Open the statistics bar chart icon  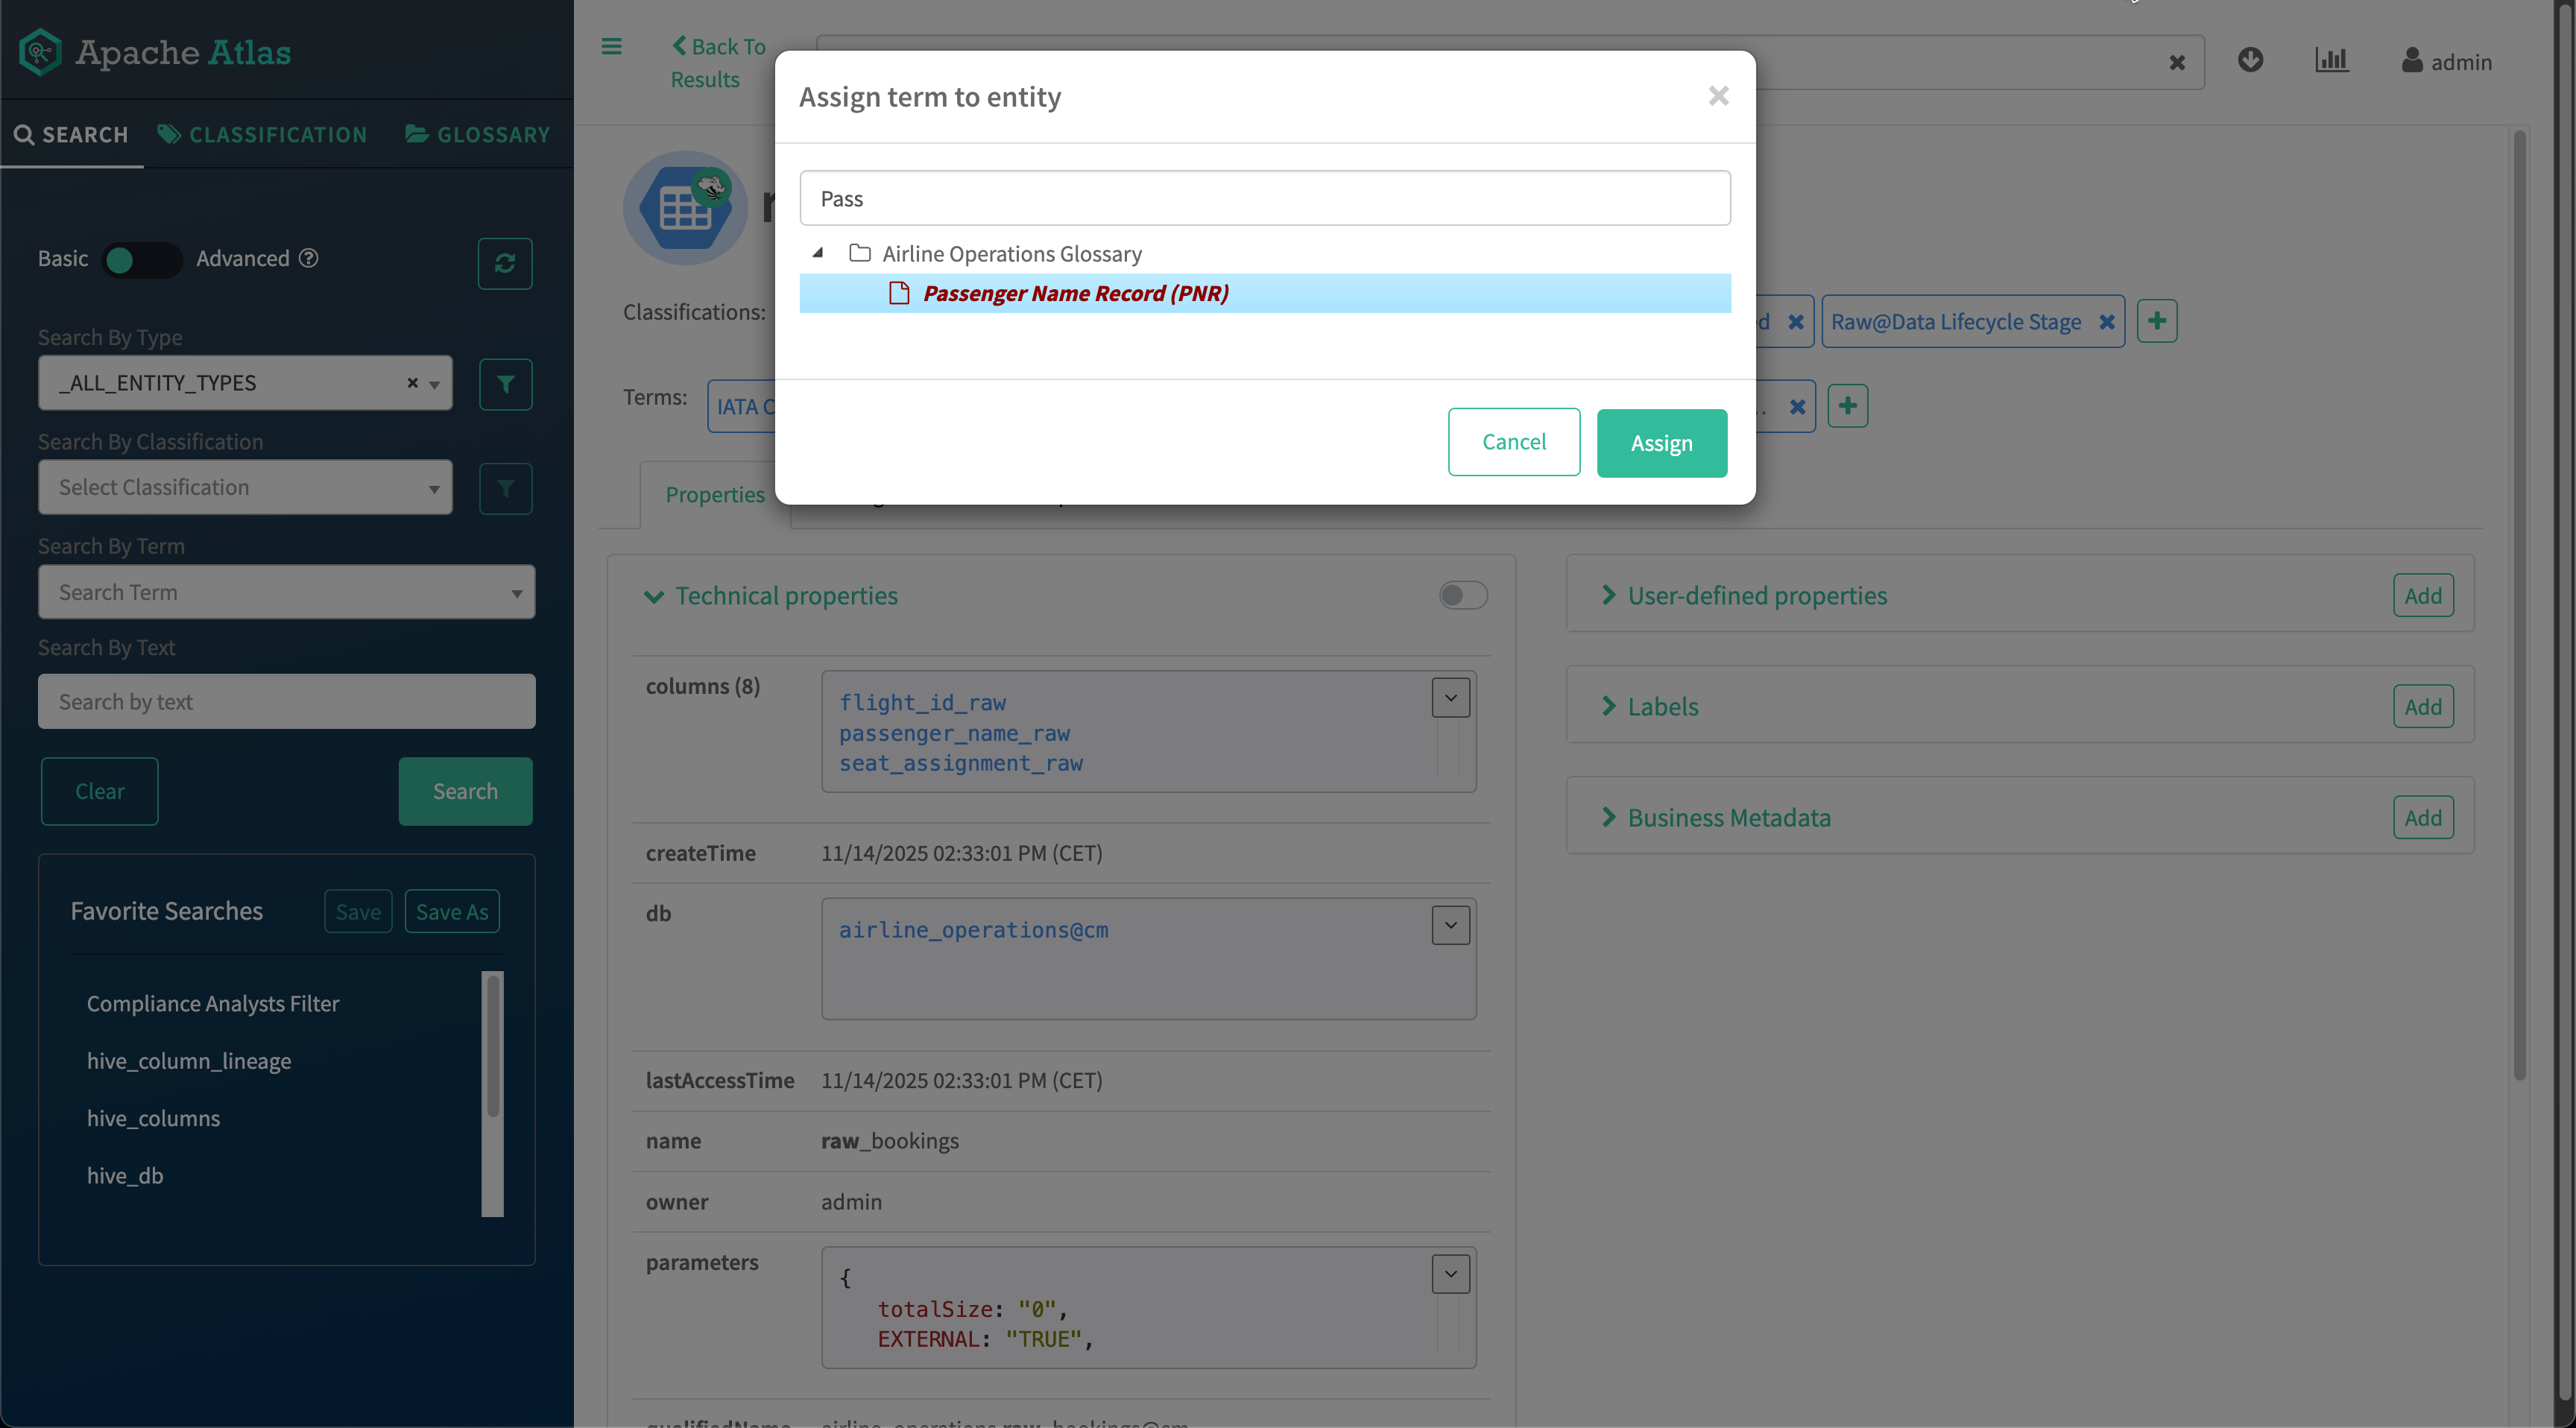tap(2331, 60)
